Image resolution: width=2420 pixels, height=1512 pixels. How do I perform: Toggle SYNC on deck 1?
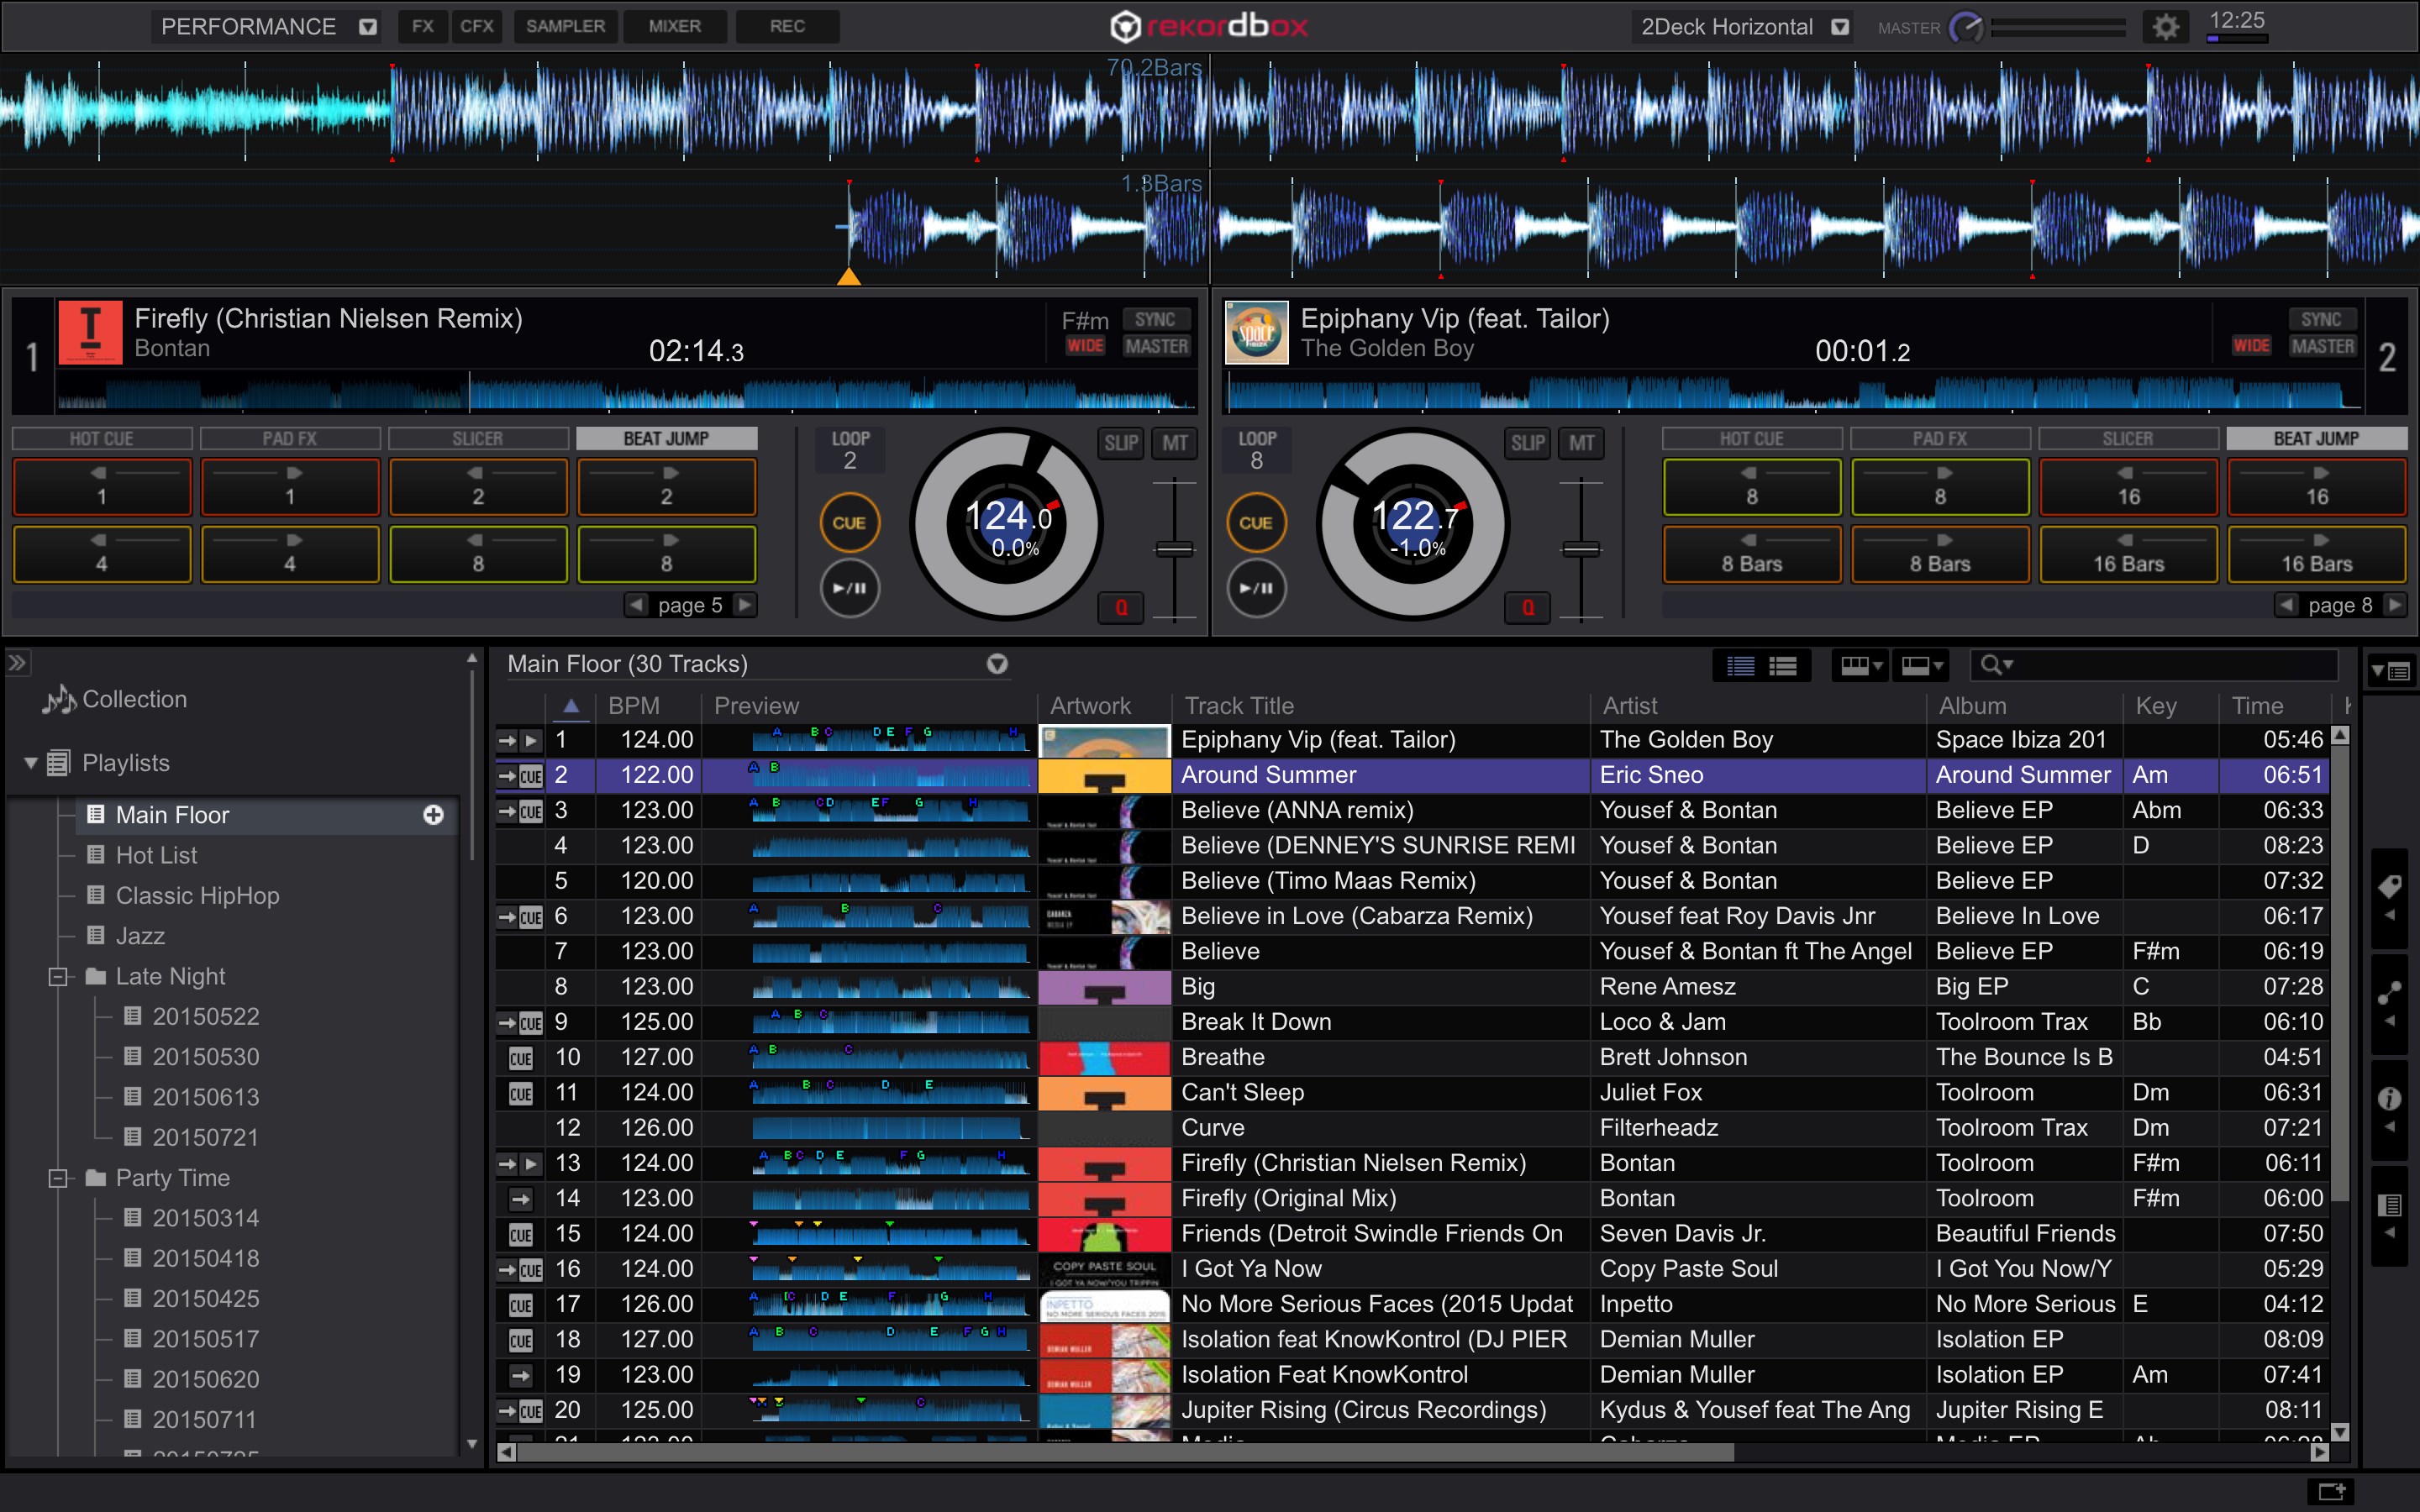tap(1155, 319)
